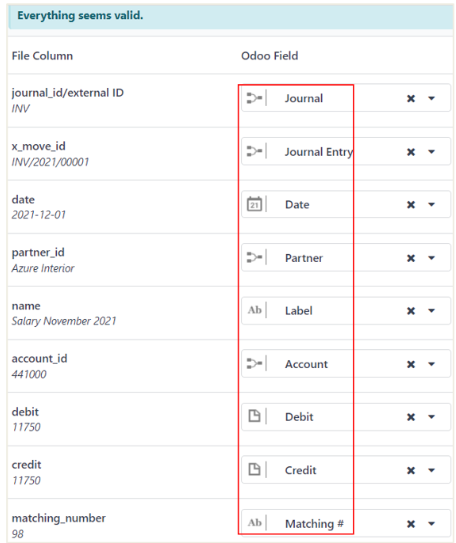The width and height of the screenshot is (456, 543).
Task: Click the relation icon next to Account
Action: click(x=254, y=364)
